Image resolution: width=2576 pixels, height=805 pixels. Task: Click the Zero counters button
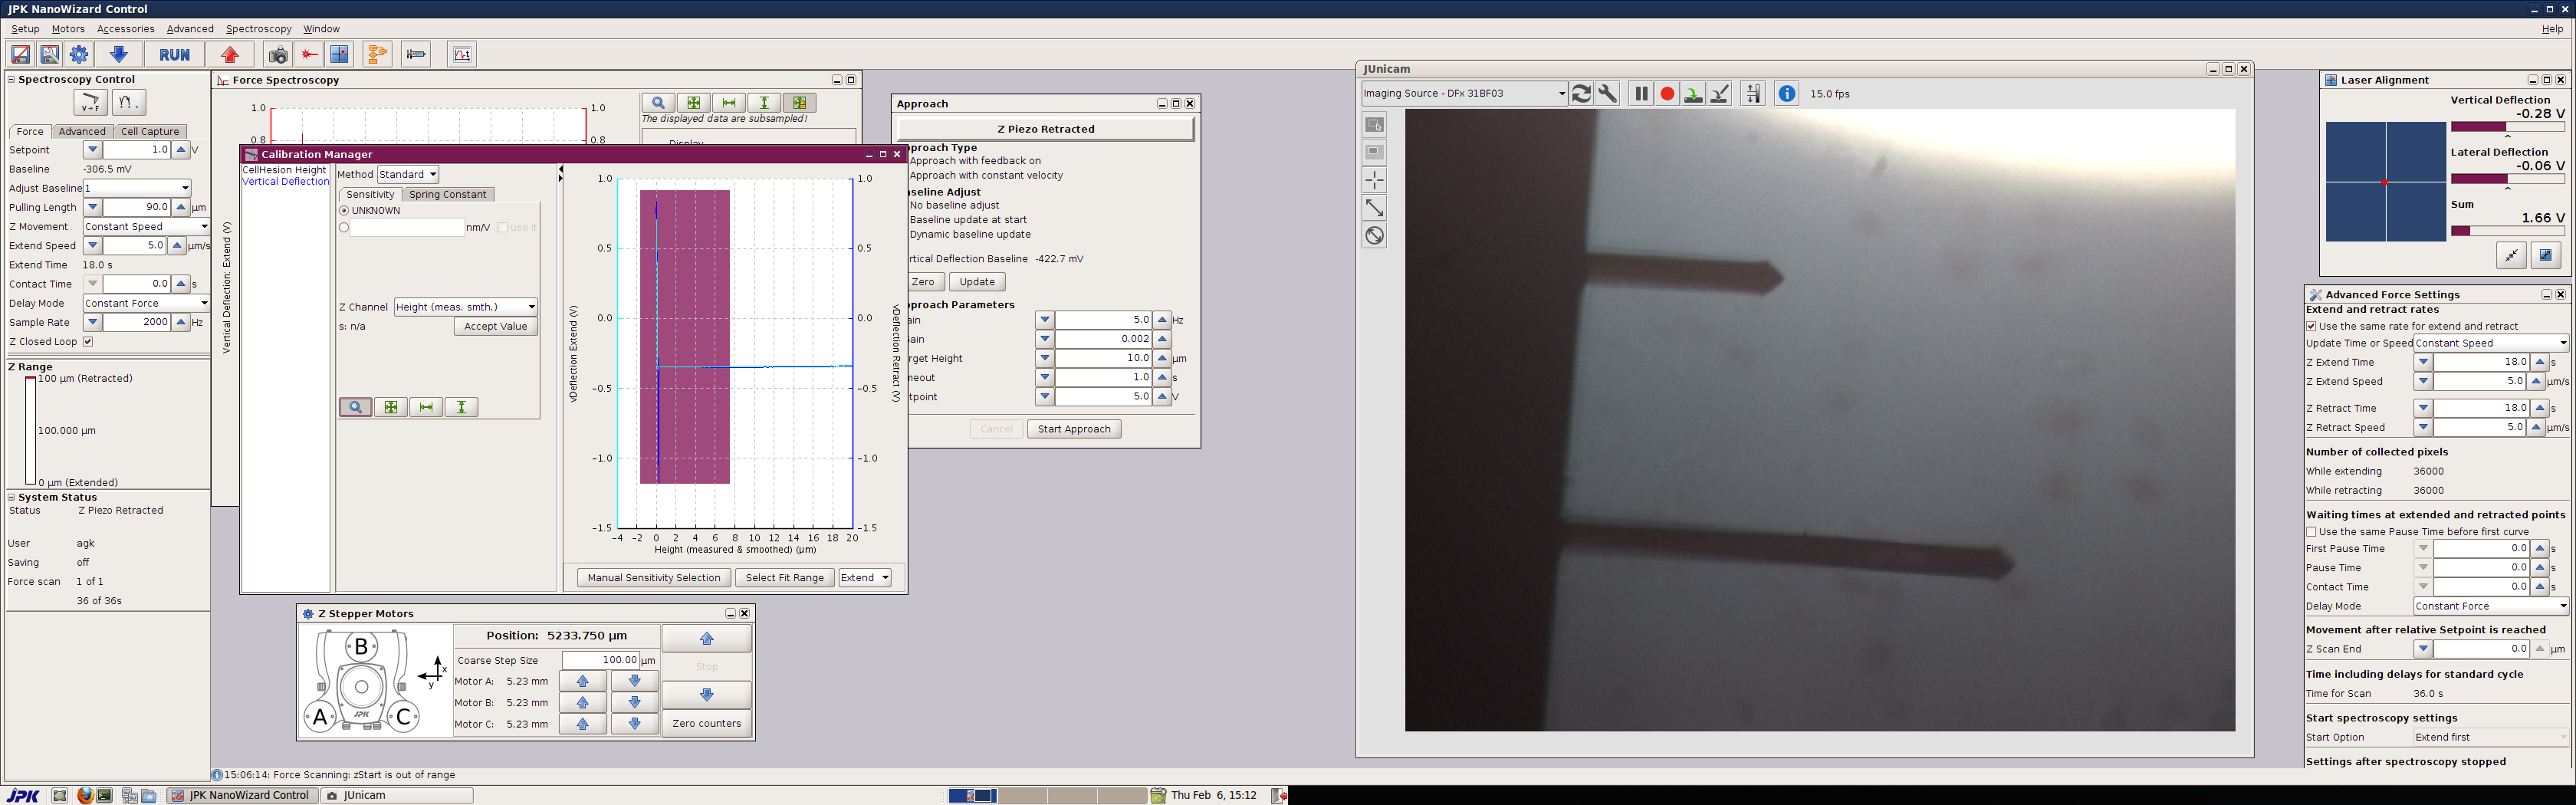[706, 724]
